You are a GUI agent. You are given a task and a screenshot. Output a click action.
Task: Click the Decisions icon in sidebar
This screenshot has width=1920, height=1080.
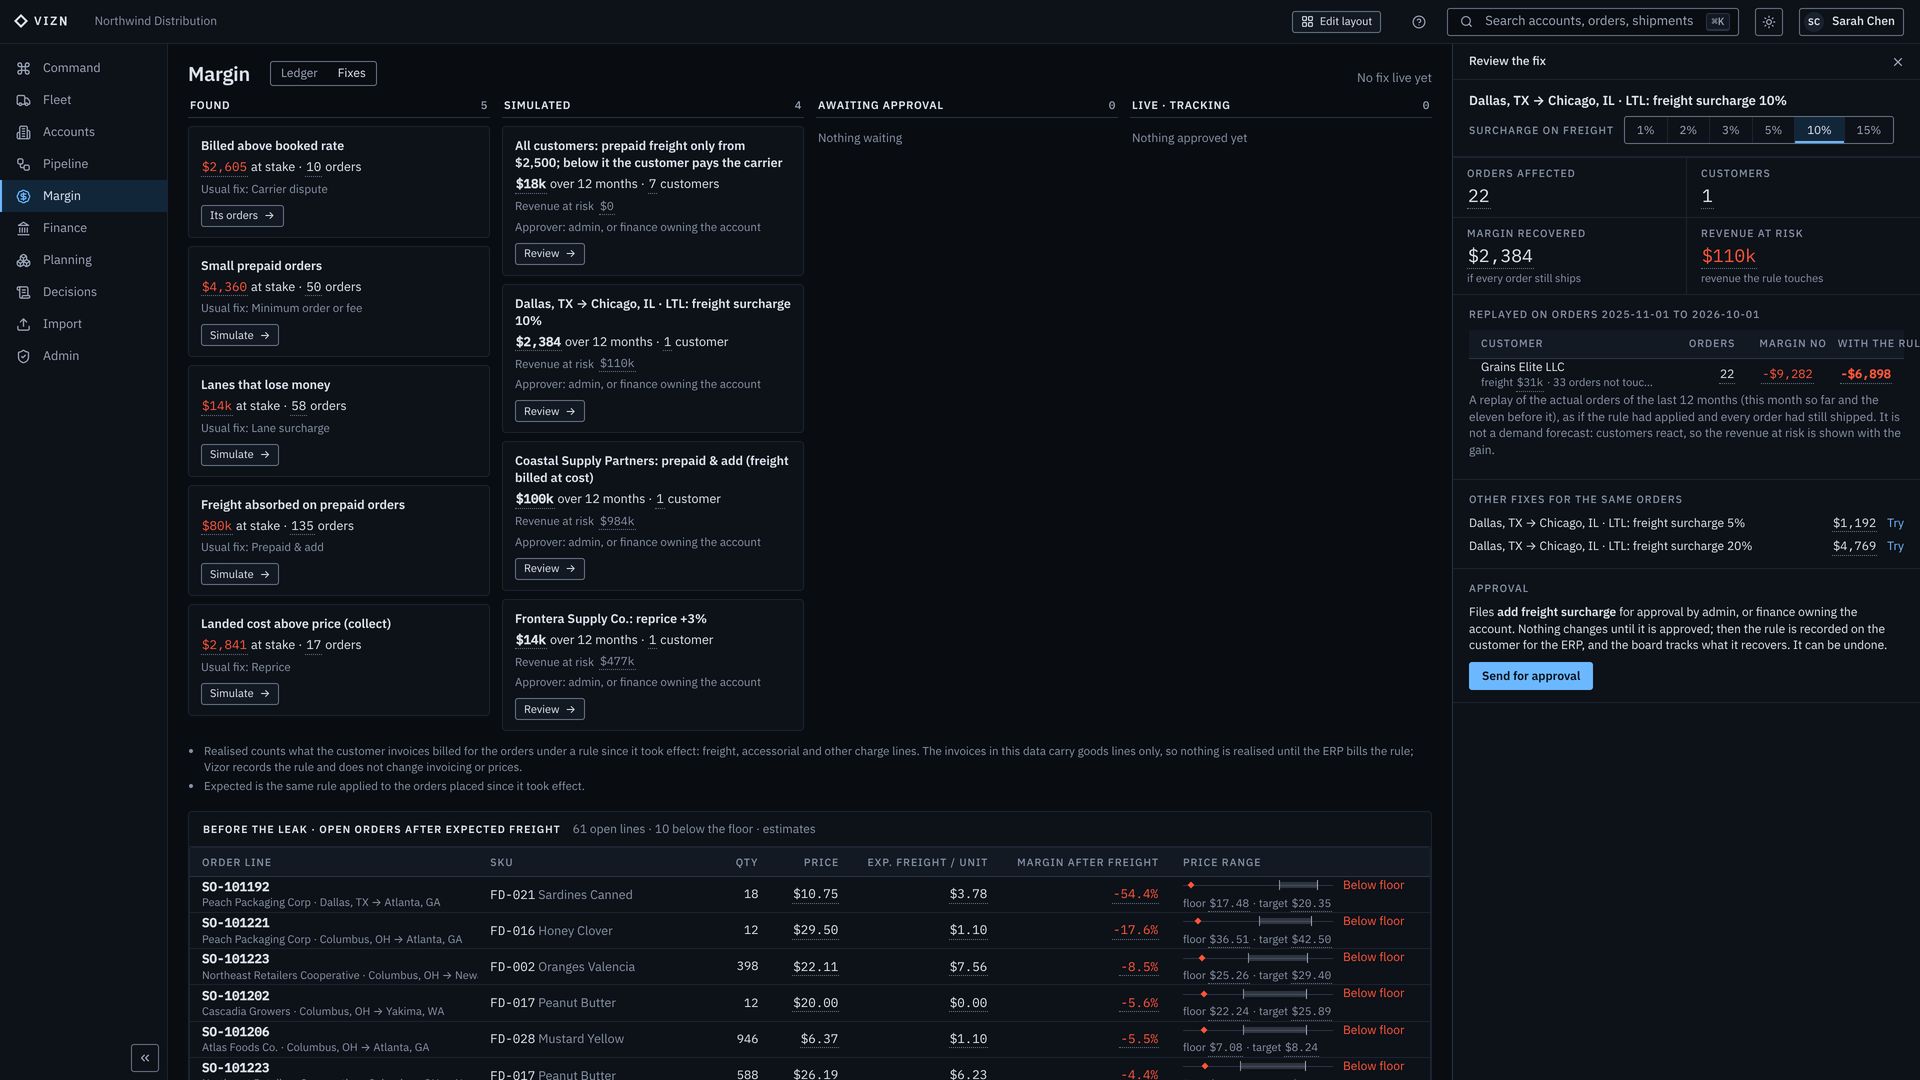tap(23, 292)
